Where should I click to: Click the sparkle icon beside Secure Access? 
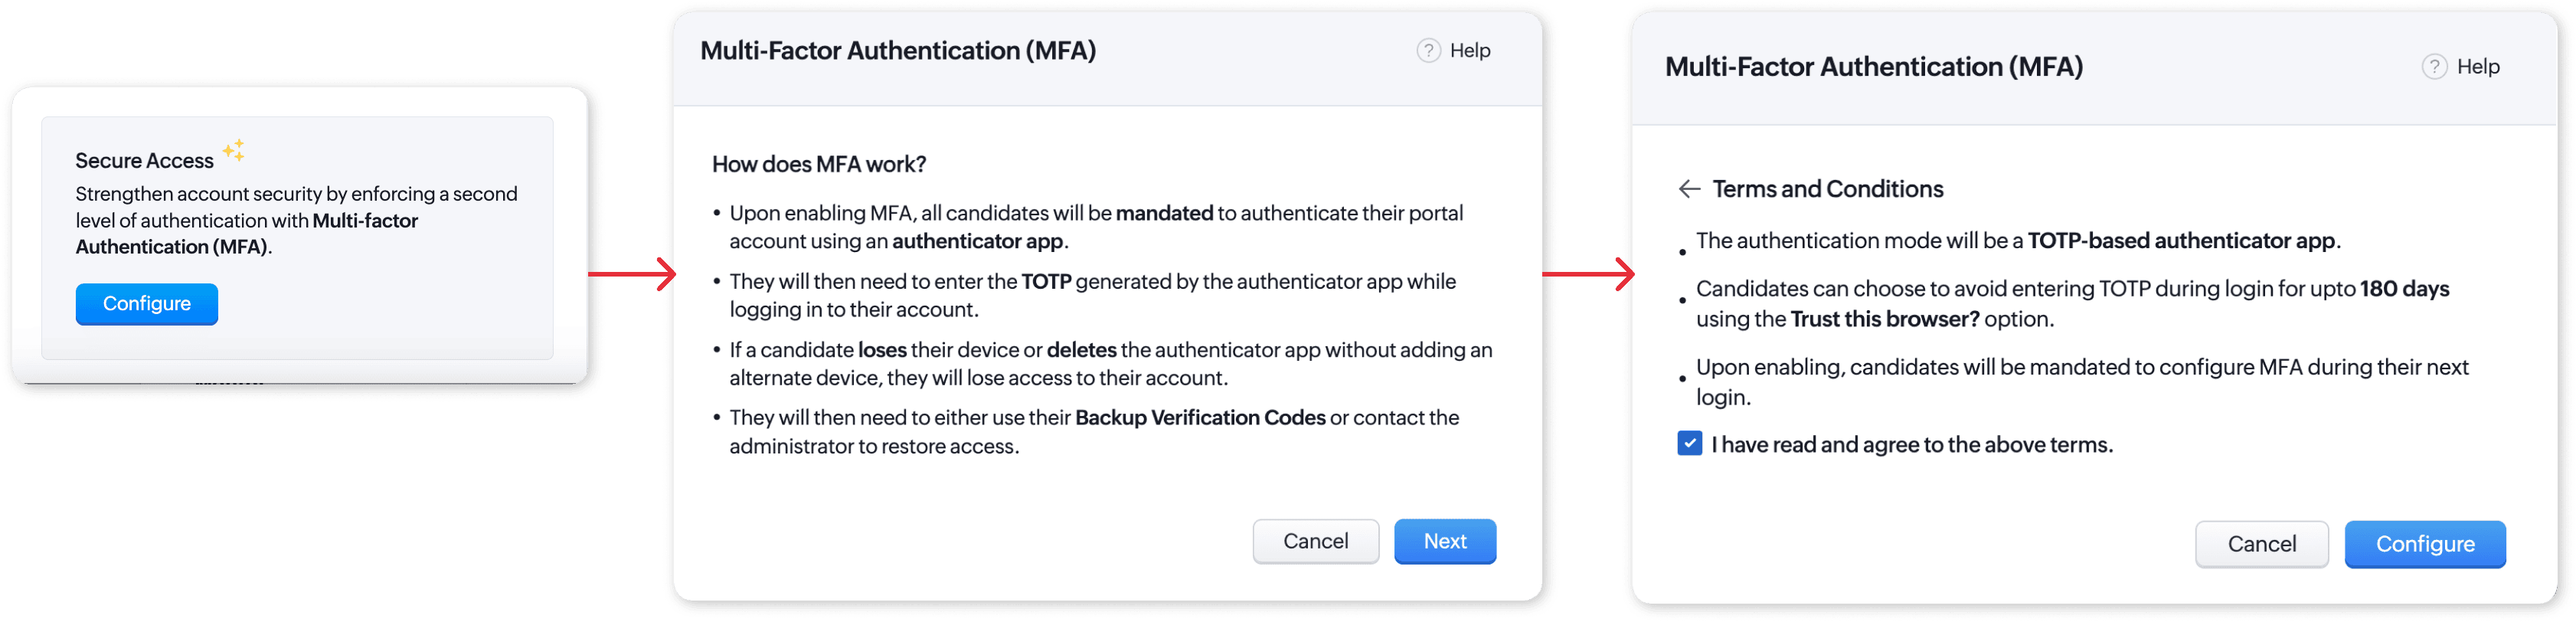click(x=234, y=150)
